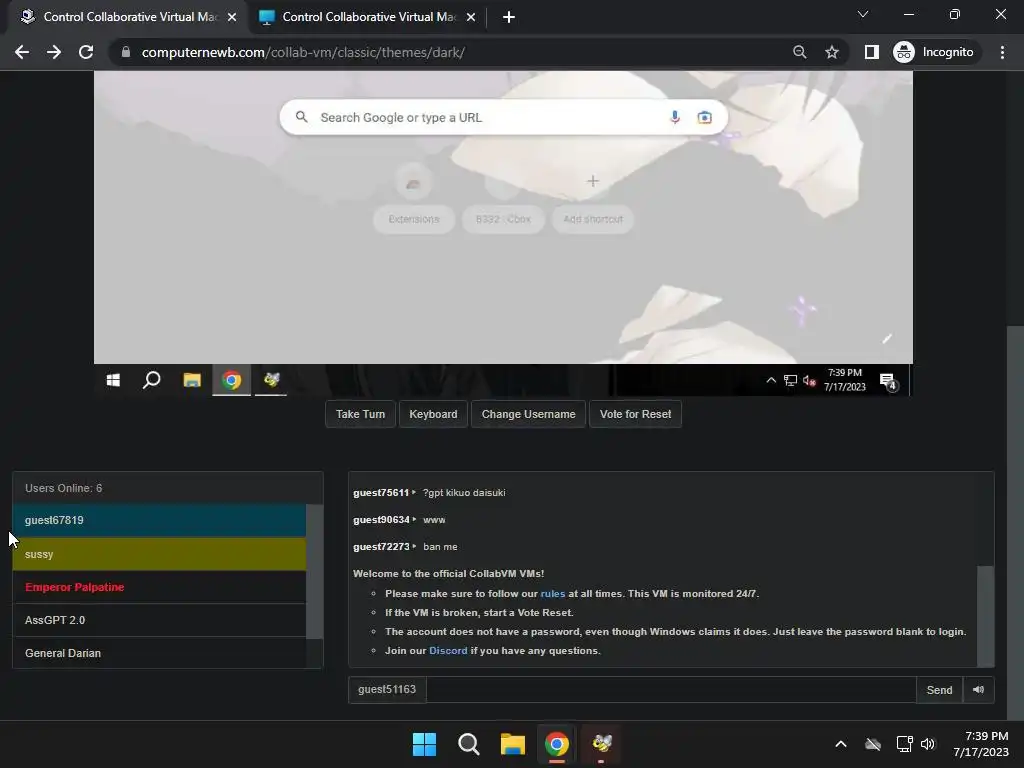Image resolution: width=1024 pixels, height=768 pixels.
Task: Click the host bee taskbar icon
Action: click(601, 744)
